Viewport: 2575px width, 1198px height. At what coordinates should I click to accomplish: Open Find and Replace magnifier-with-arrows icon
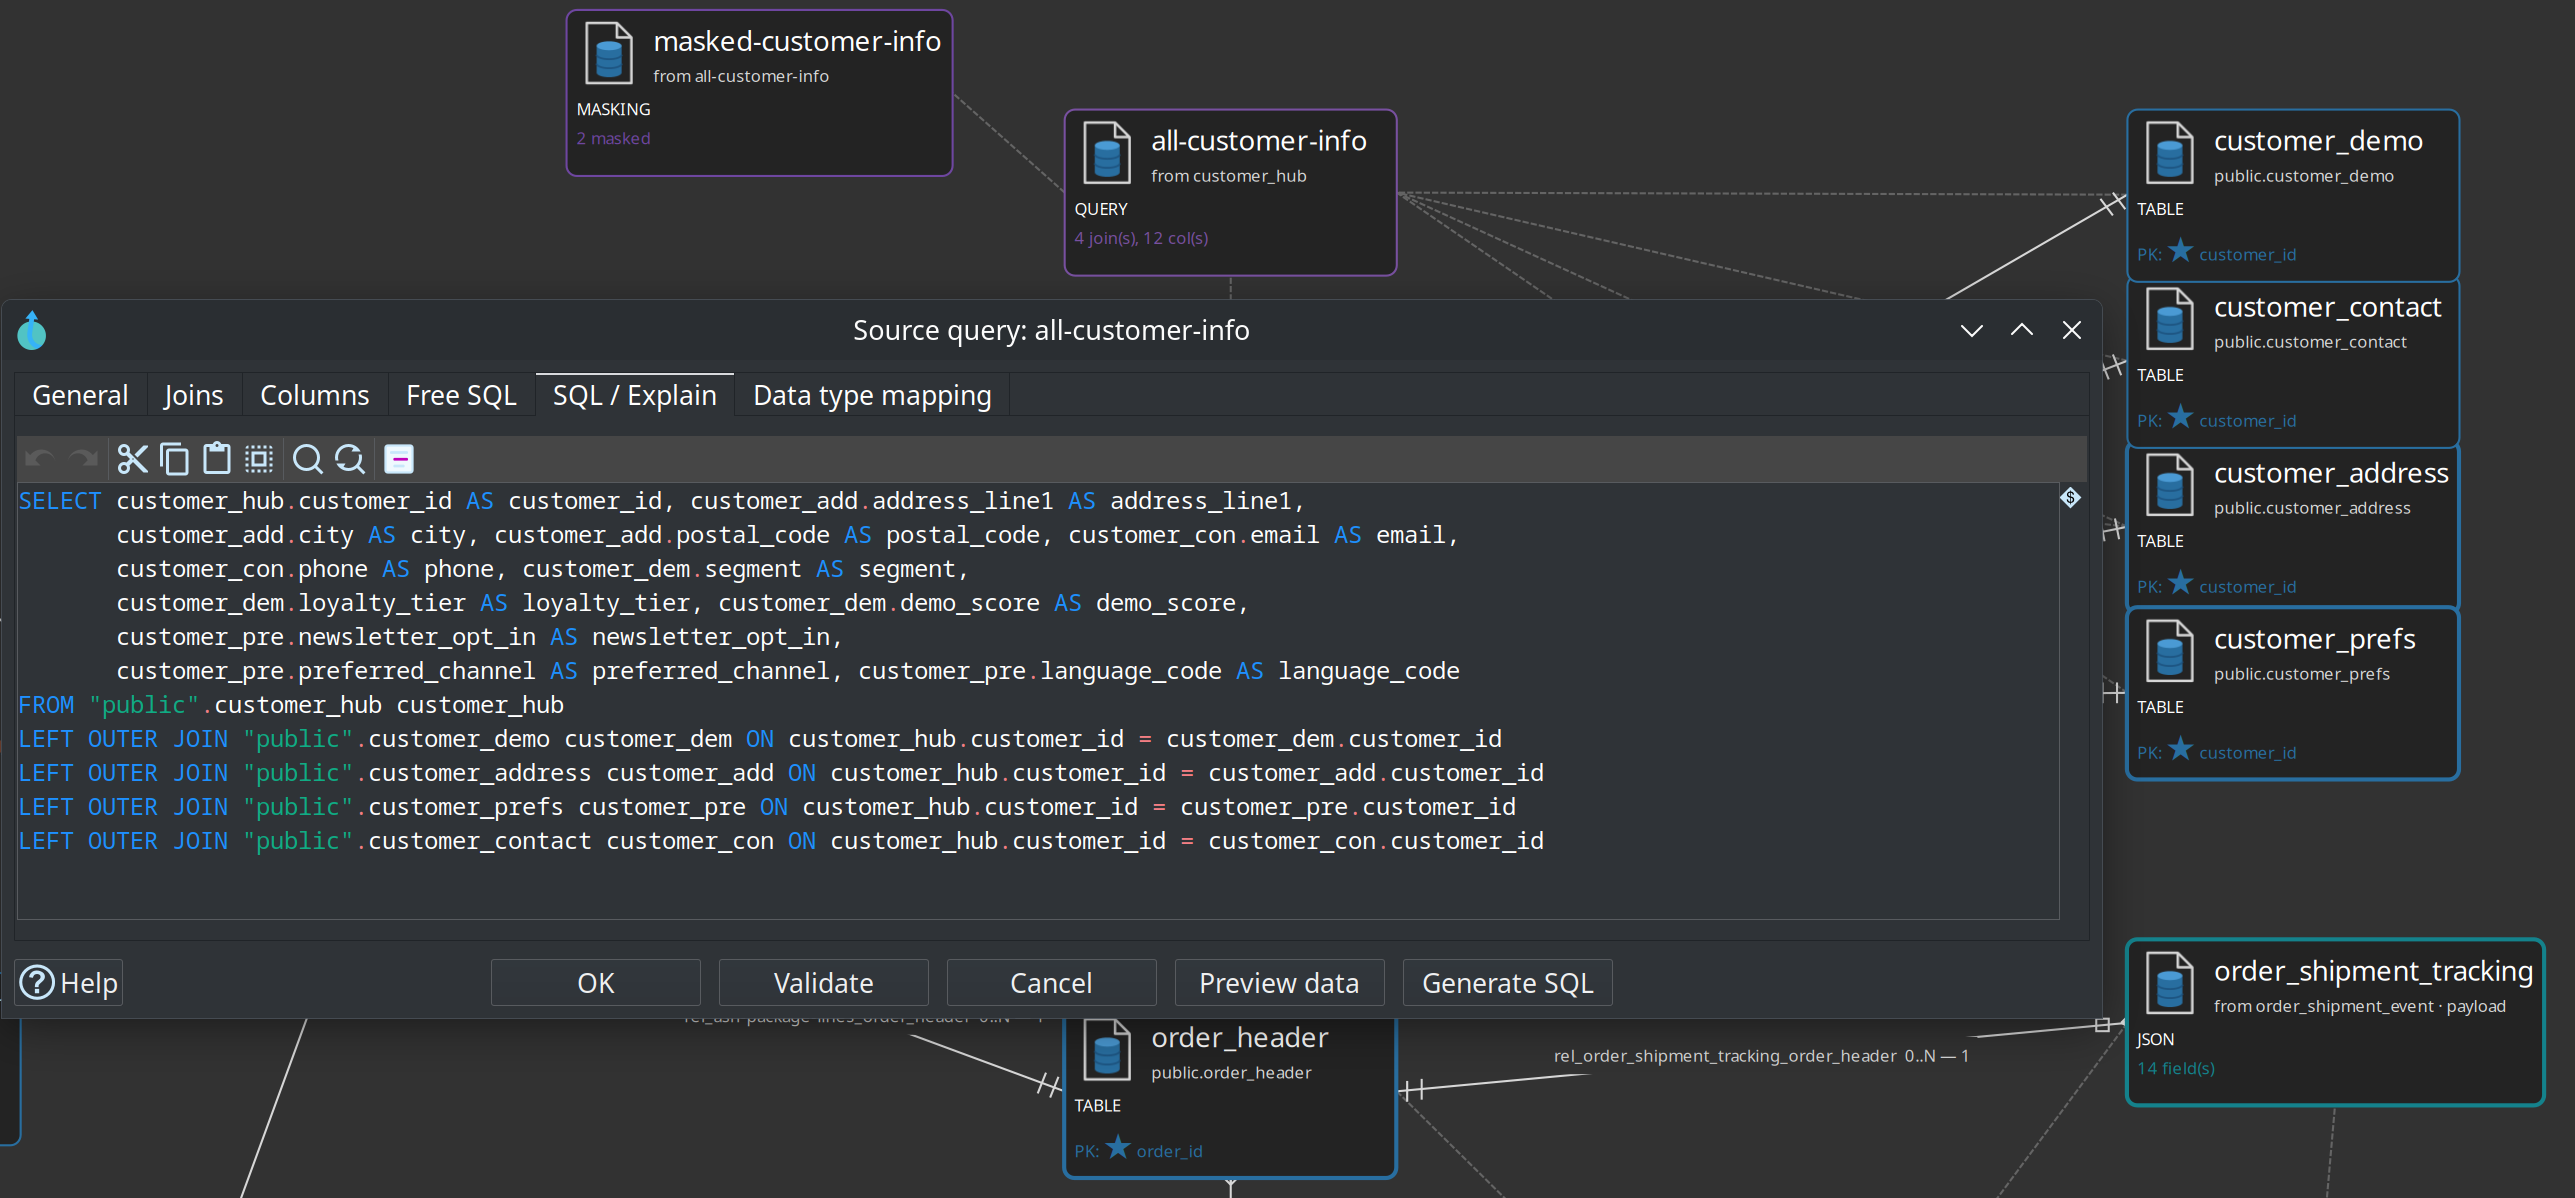click(x=349, y=459)
